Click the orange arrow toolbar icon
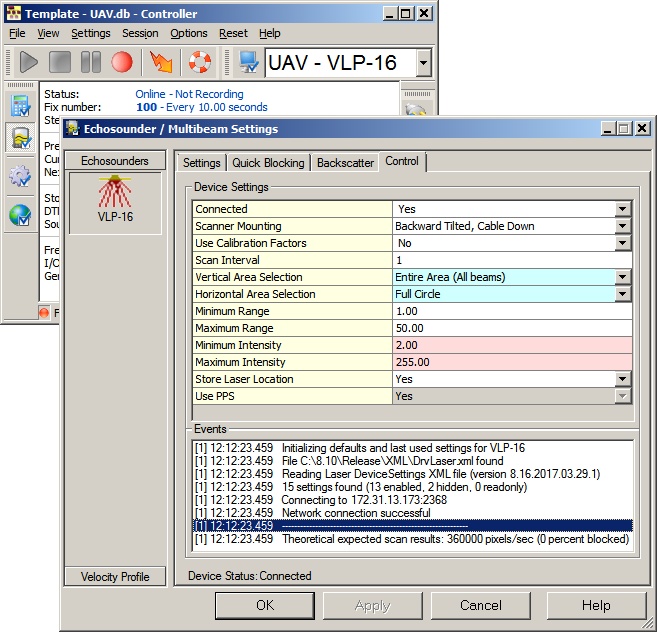The image size is (658, 633). [x=161, y=62]
